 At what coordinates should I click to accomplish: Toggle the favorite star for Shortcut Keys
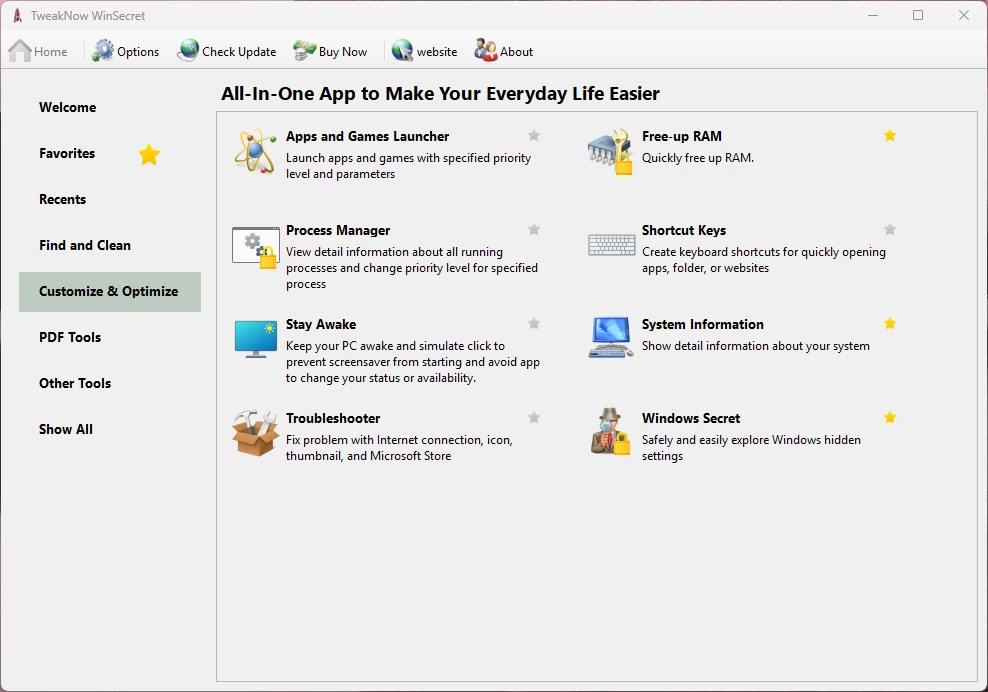point(890,229)
